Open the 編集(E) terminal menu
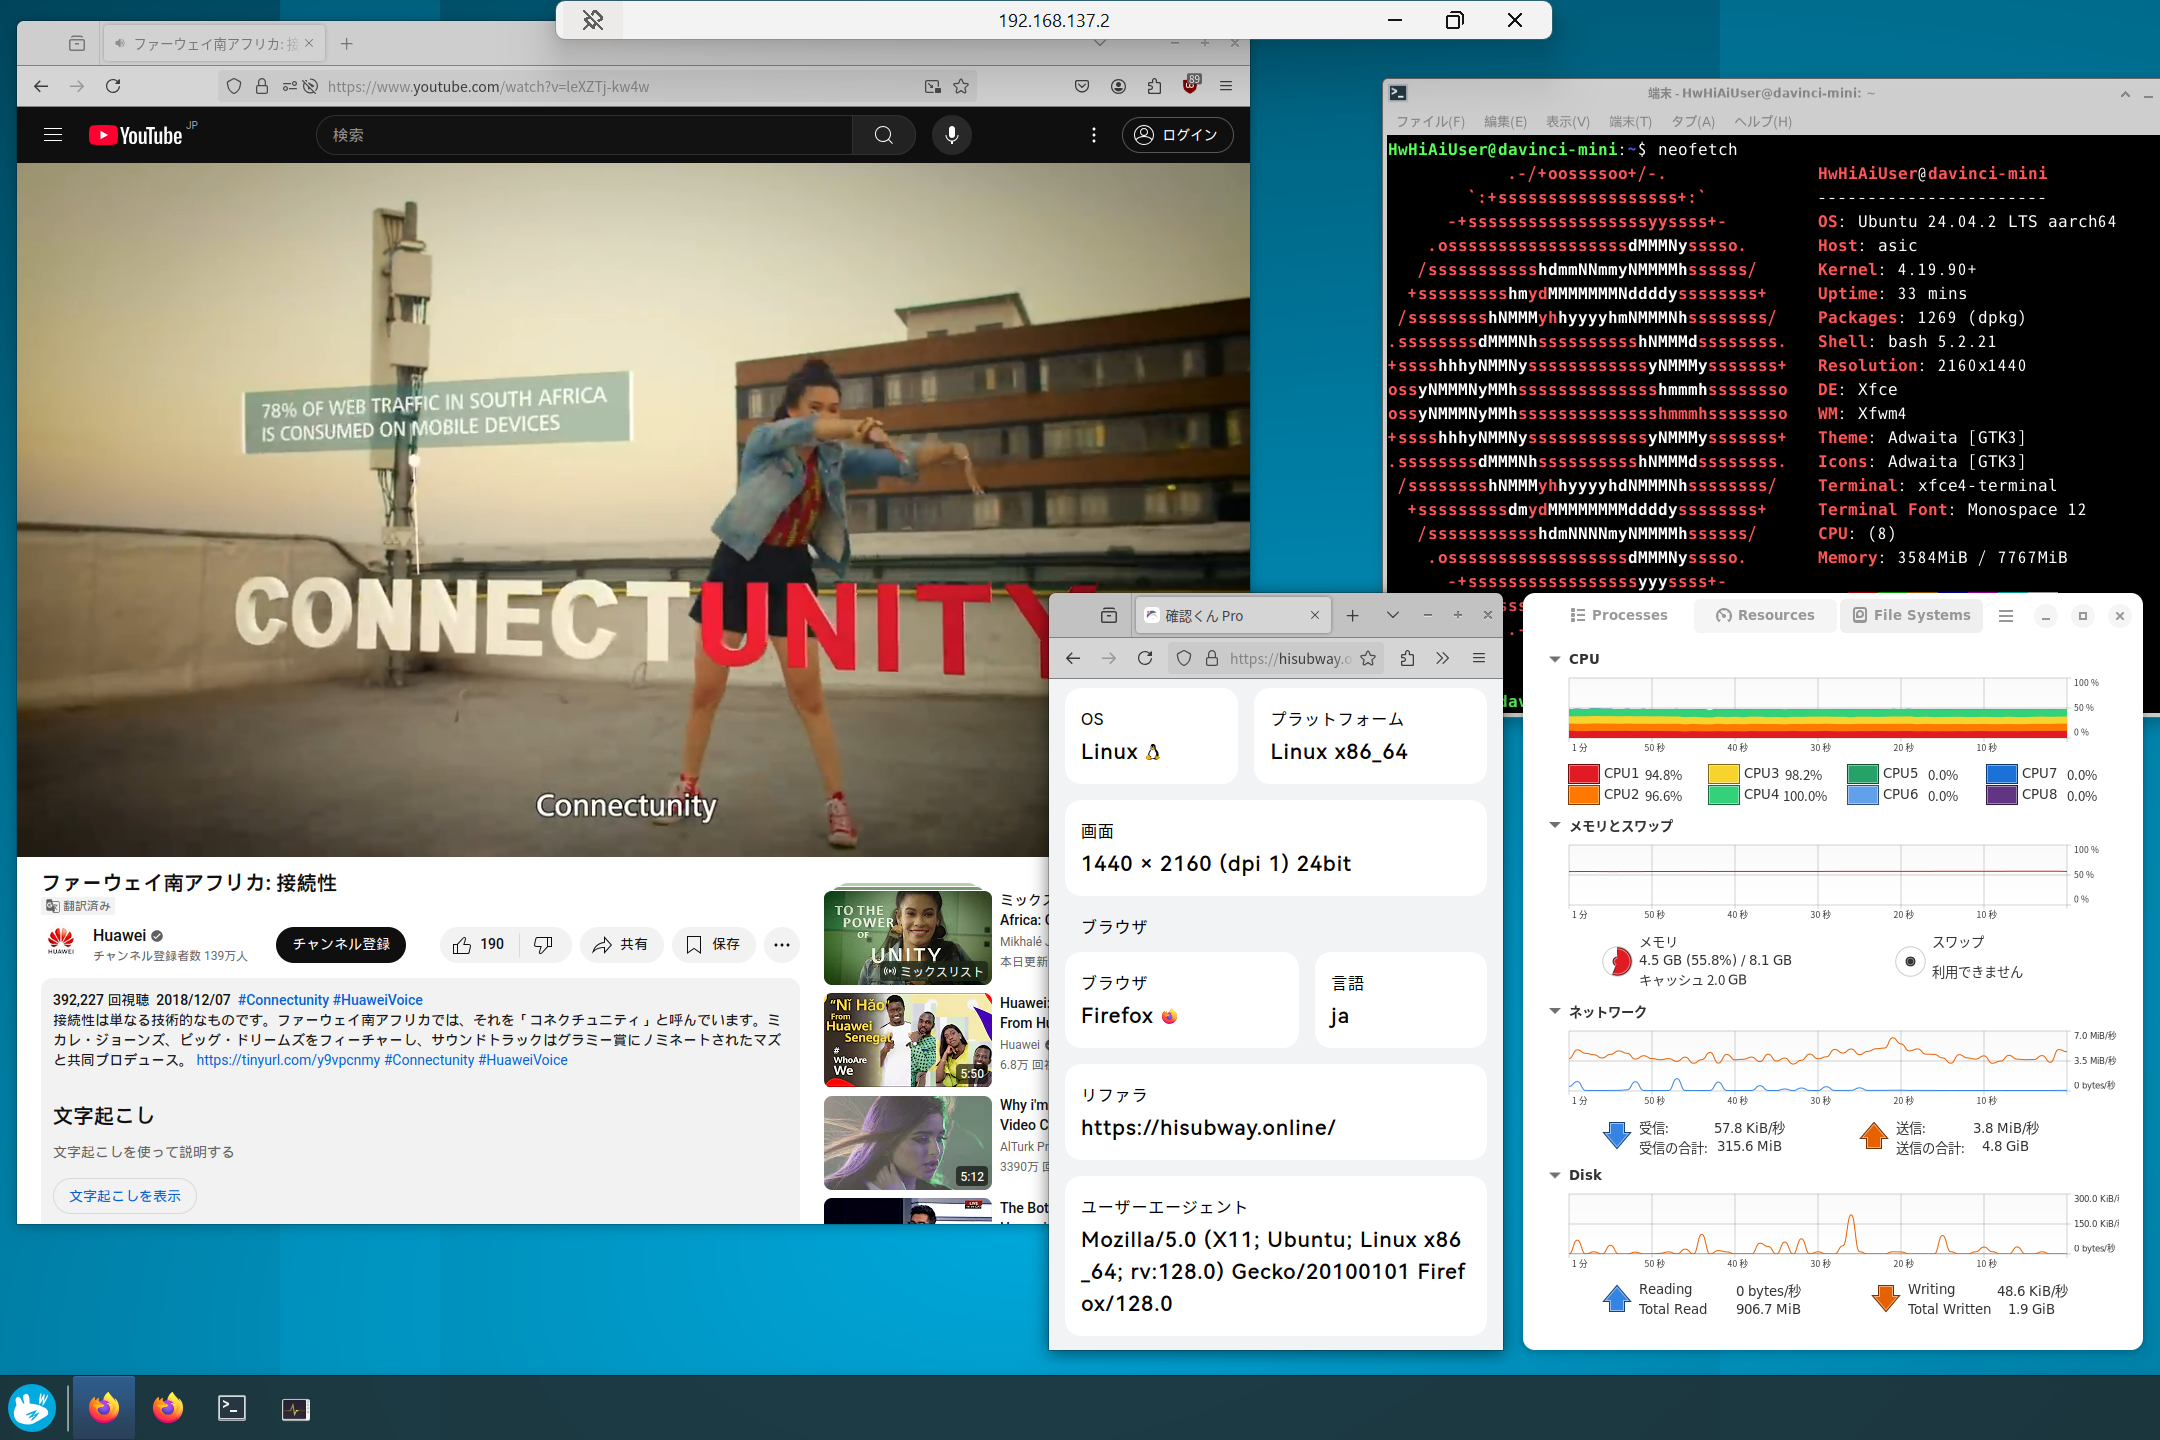Screen dimensions: 2160x1440 tap(1505, 121)
